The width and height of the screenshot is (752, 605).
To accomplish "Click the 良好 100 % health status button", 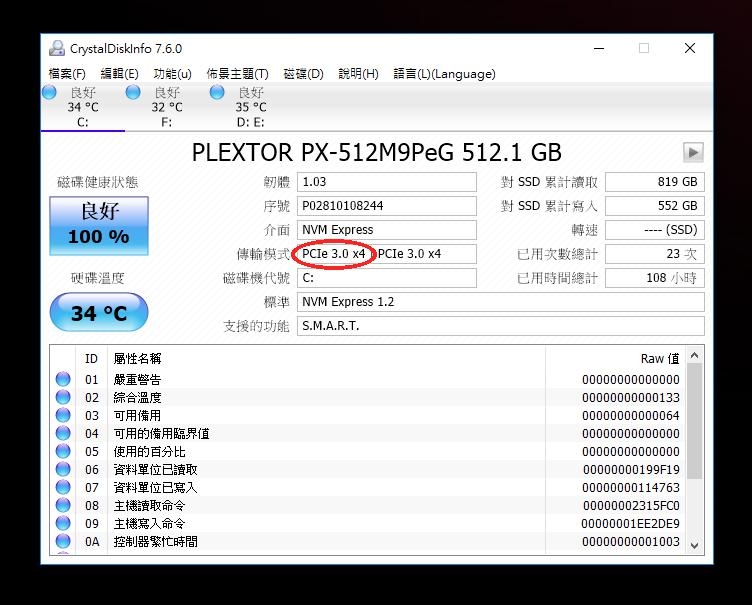I will [99, 225].
